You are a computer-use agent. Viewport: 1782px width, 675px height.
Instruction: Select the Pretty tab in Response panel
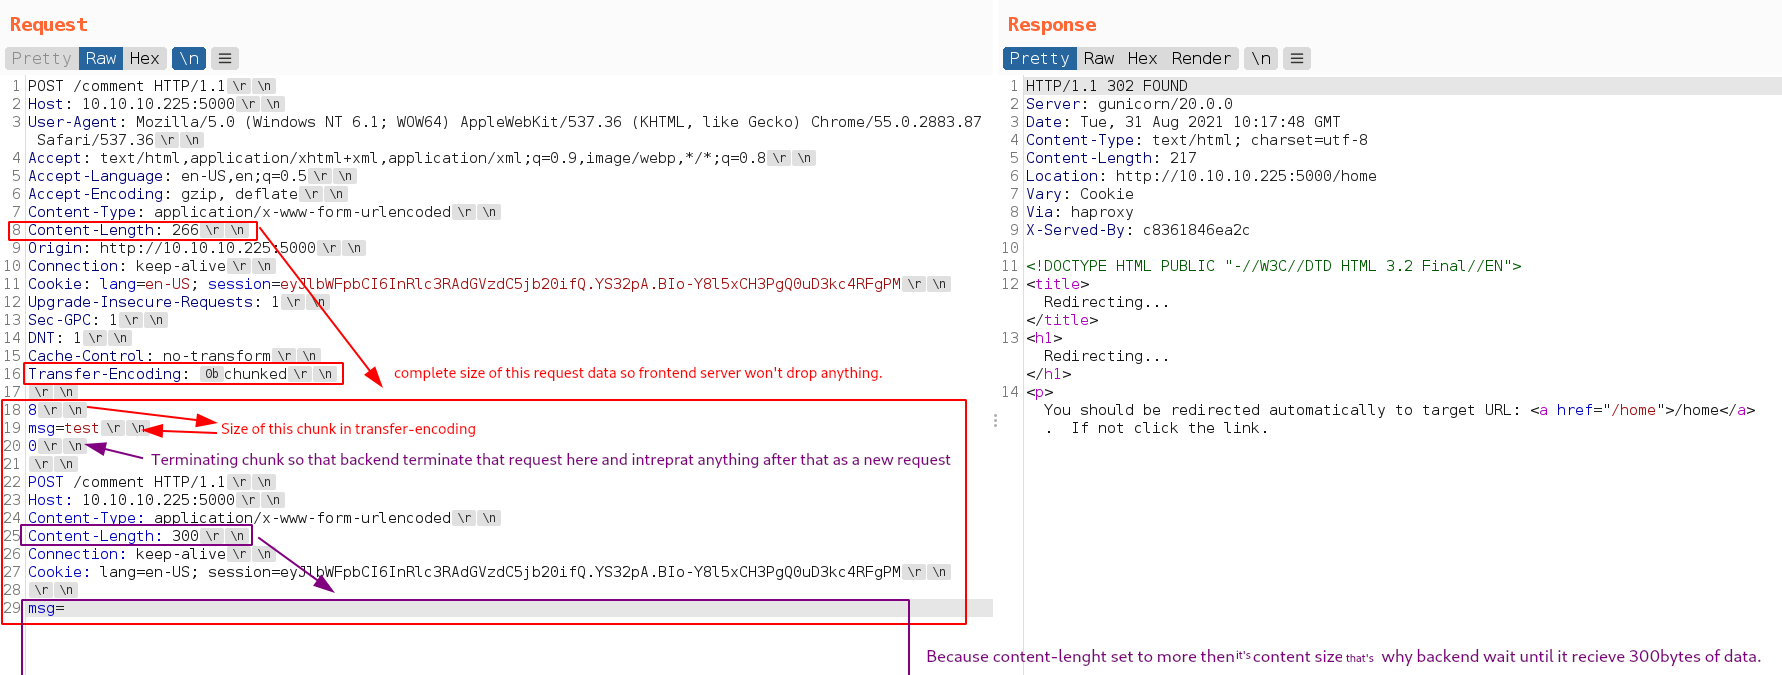click(x=1039, y=59)
